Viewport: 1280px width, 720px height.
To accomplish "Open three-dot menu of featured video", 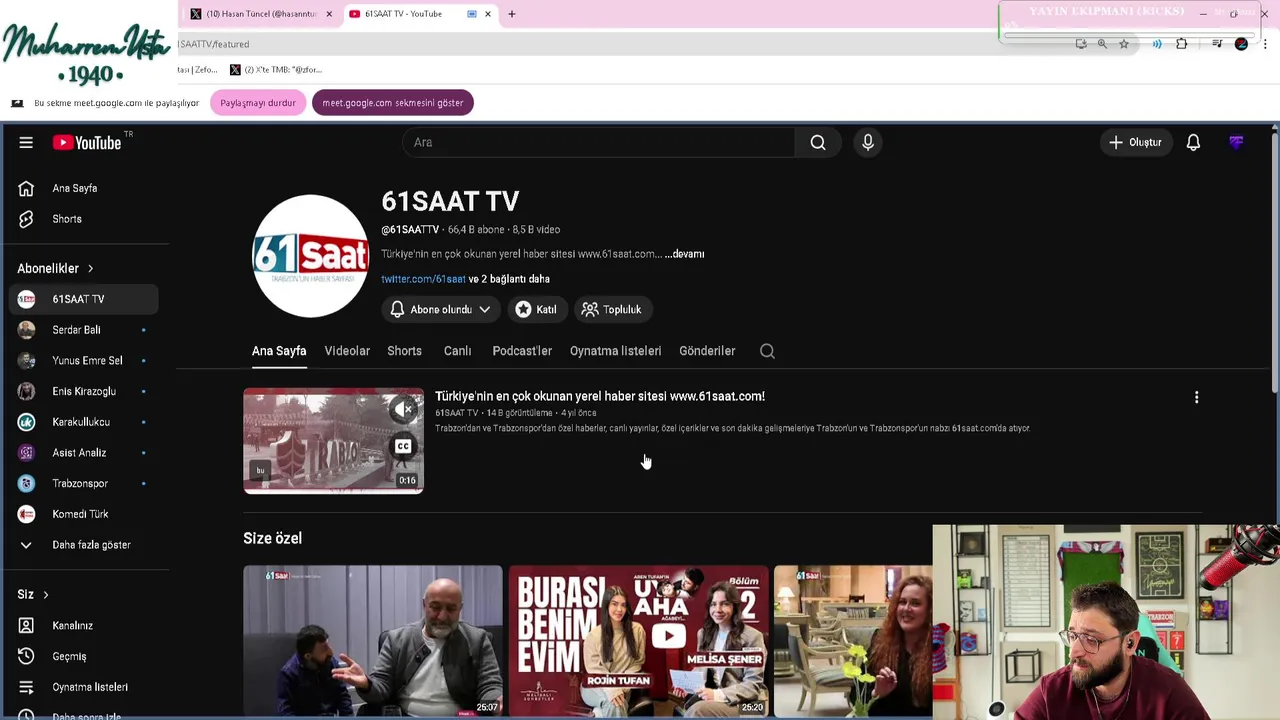I will click(1196, 397).
